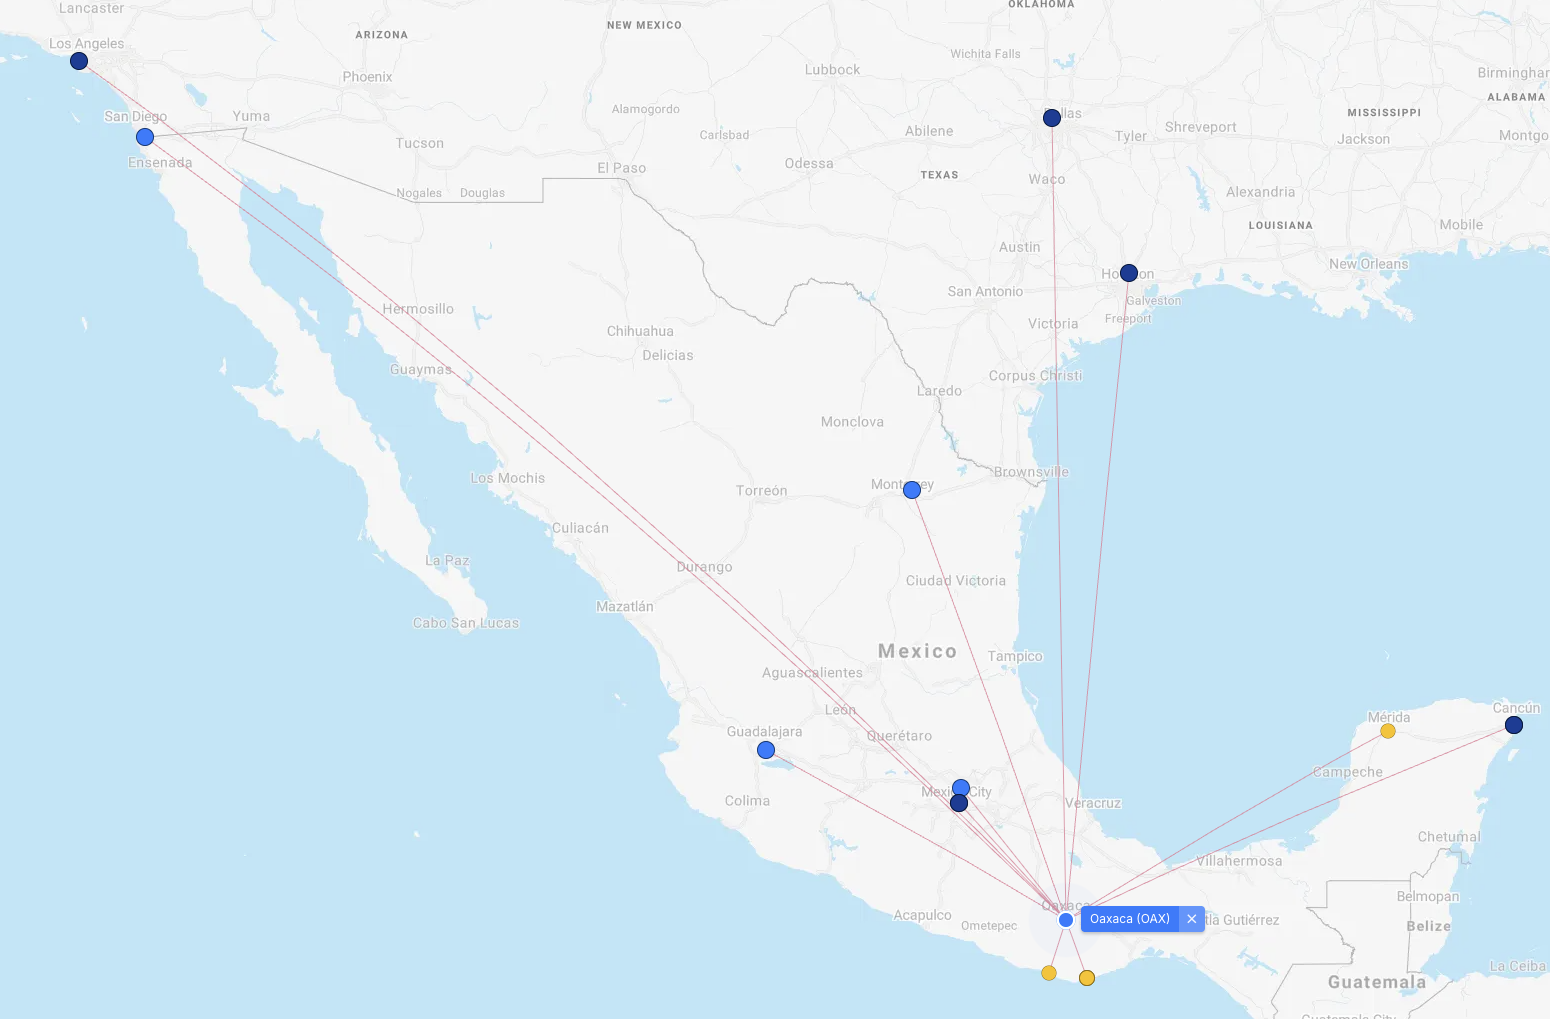This screenshot has height=1019, width=1550.
Task: Select the light blue Mexico City marker
Action: click(x=959, y=786)
